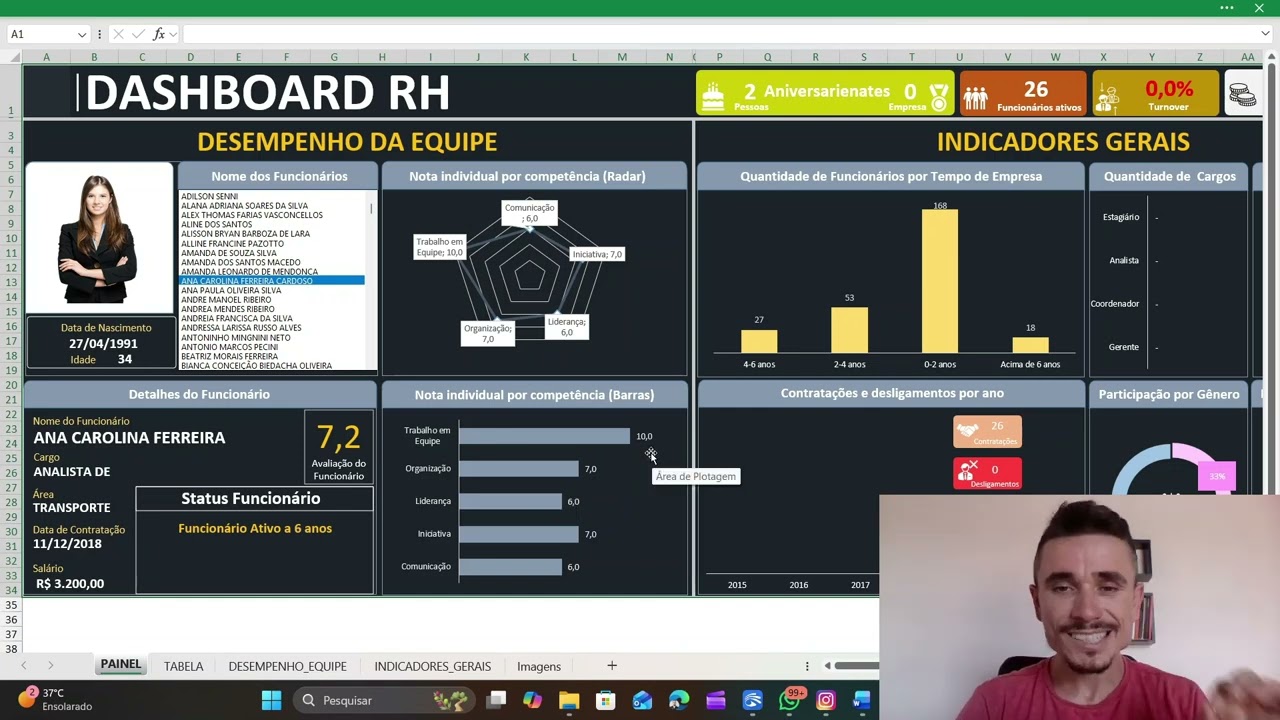
Task: Open Outlook mail from the taskbar
Action: [x=642, y=700]
